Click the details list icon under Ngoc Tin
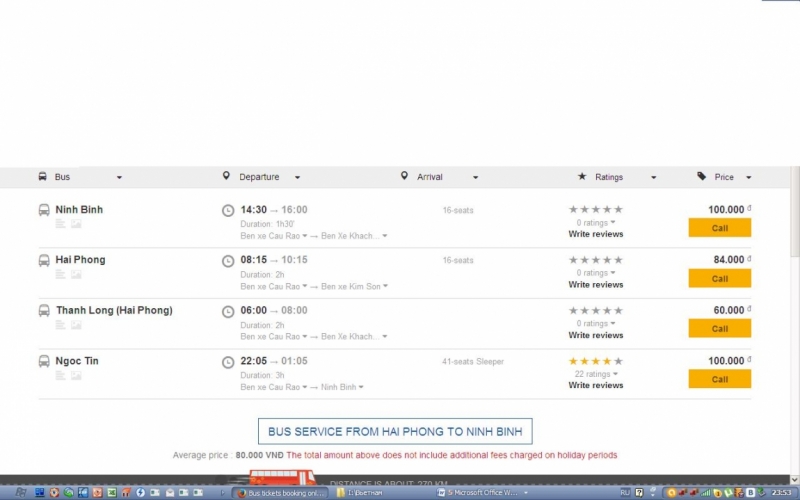This screenshot has width=800, height=500. click(61, 375)
